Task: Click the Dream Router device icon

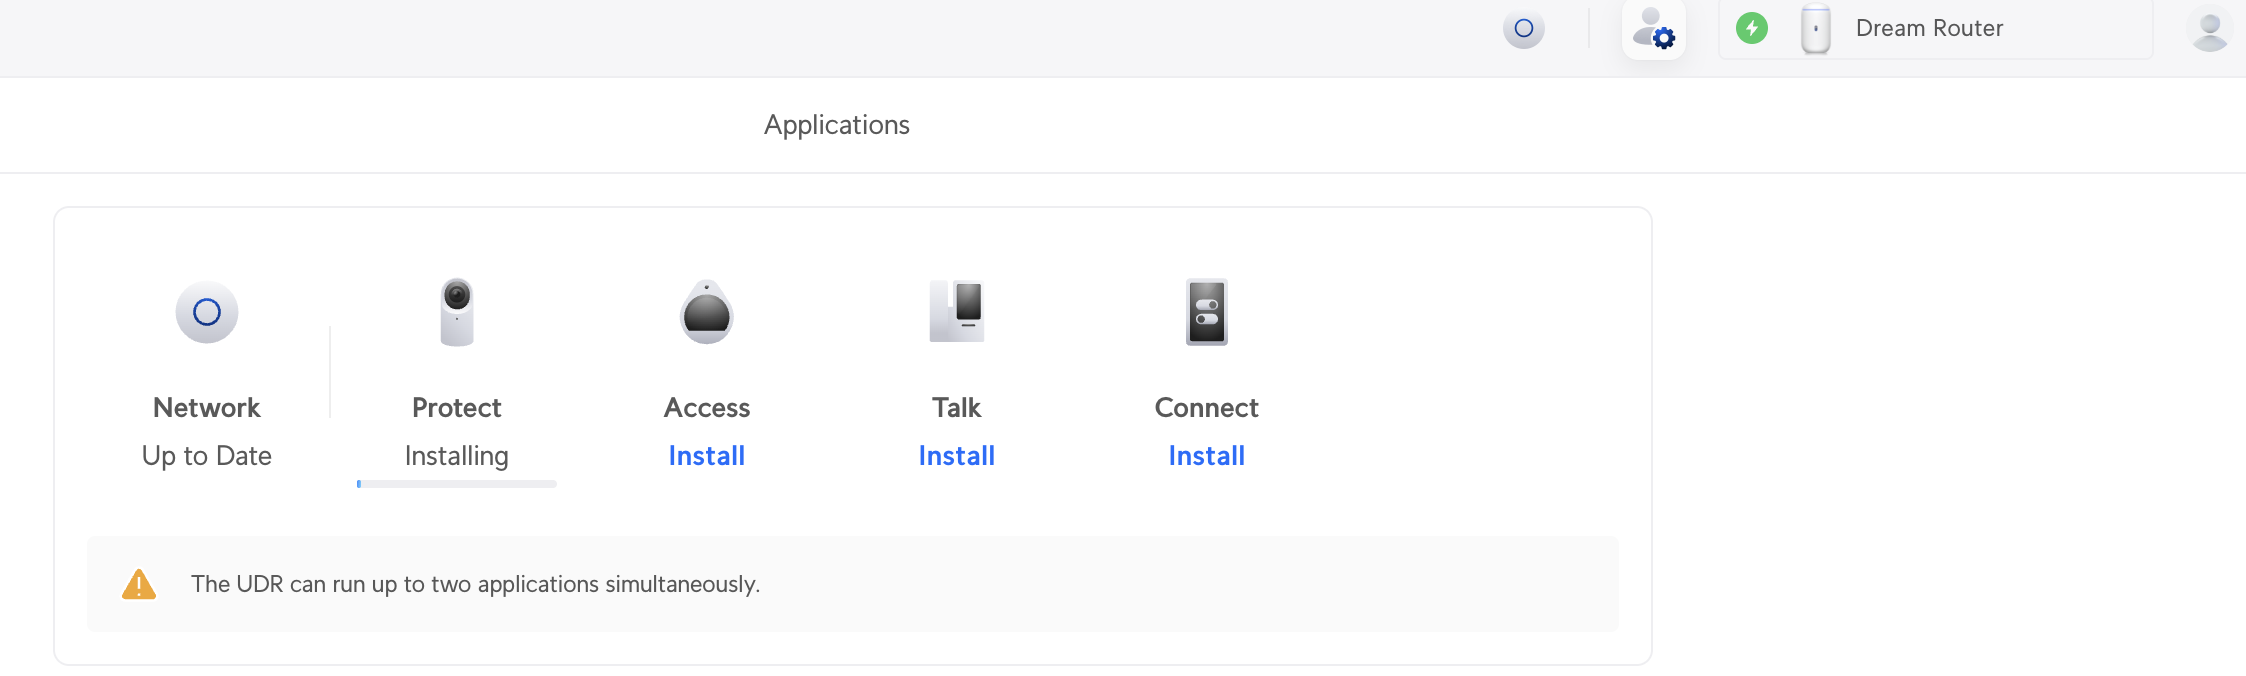Action: pyautogui.click(x=1815, y=28)
